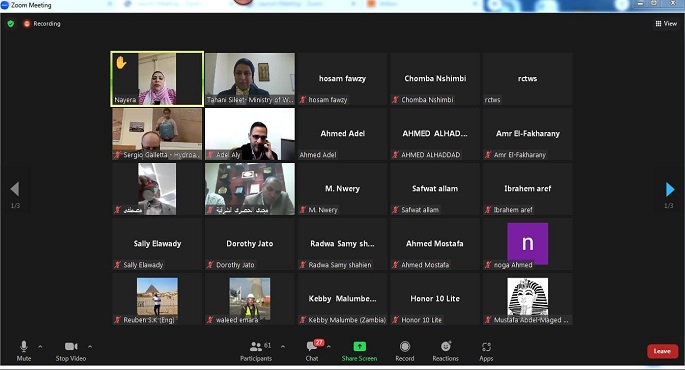Click the Dorothy Jato participant tile
This screenshot has height=370, width=685.
pos(250,244)
